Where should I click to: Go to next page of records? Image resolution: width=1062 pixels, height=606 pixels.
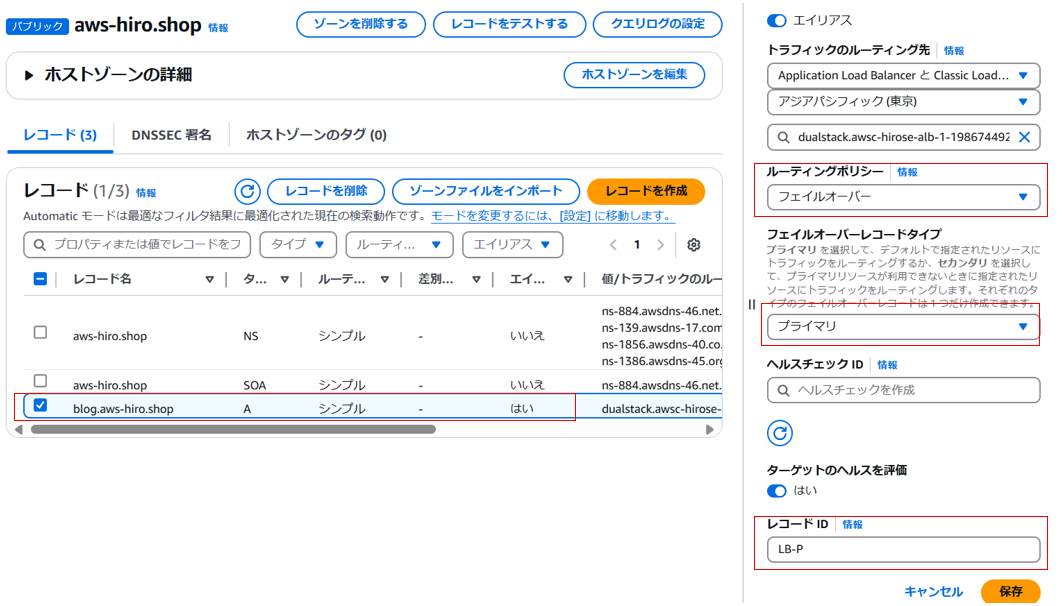click(x=660, y=245)
